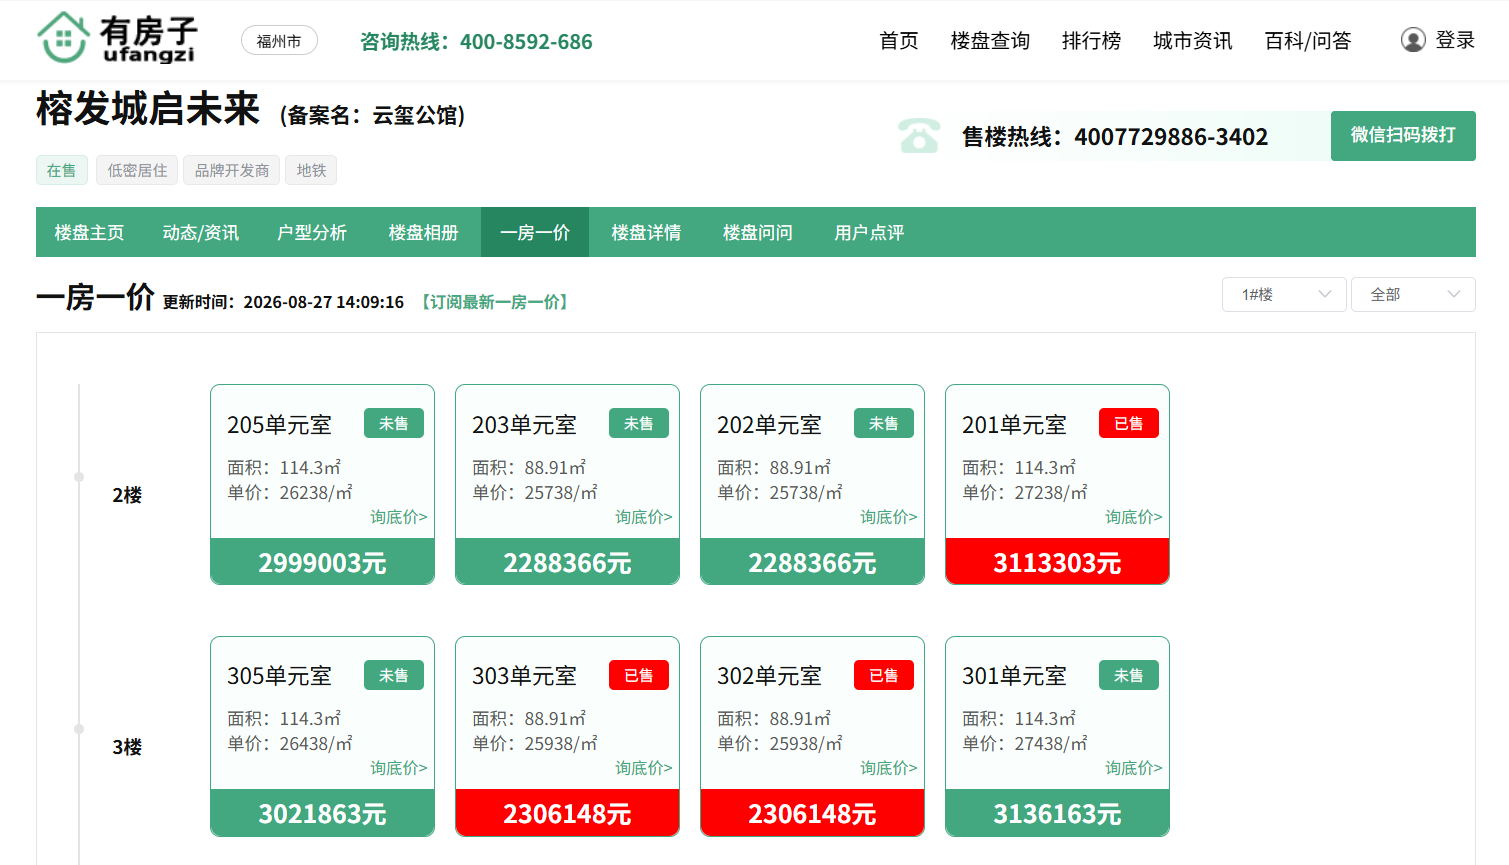Click the 地铁 tag
This screenshot has width=1509, height=865.
[311, 170]
